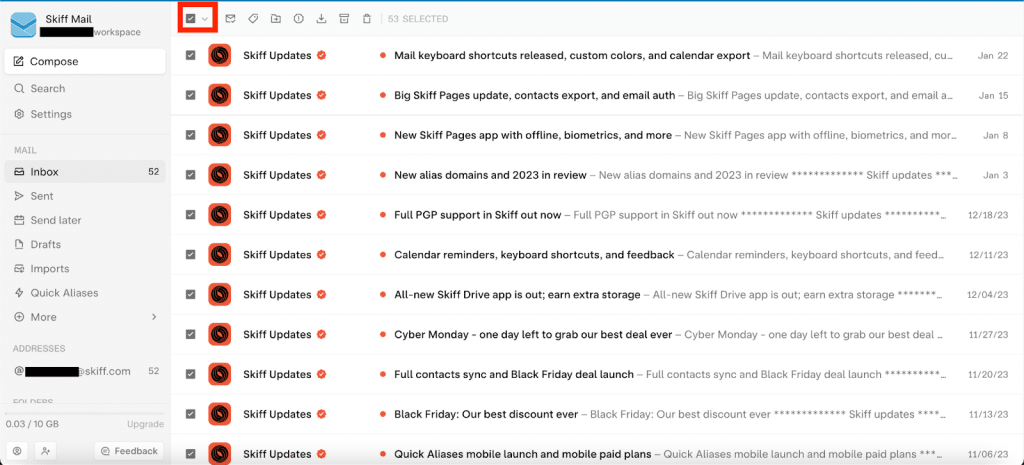Image resolution: width=1024 pixels, height=465 pixels.
Task: Click the move to folder icon
Action: [276, 19]
